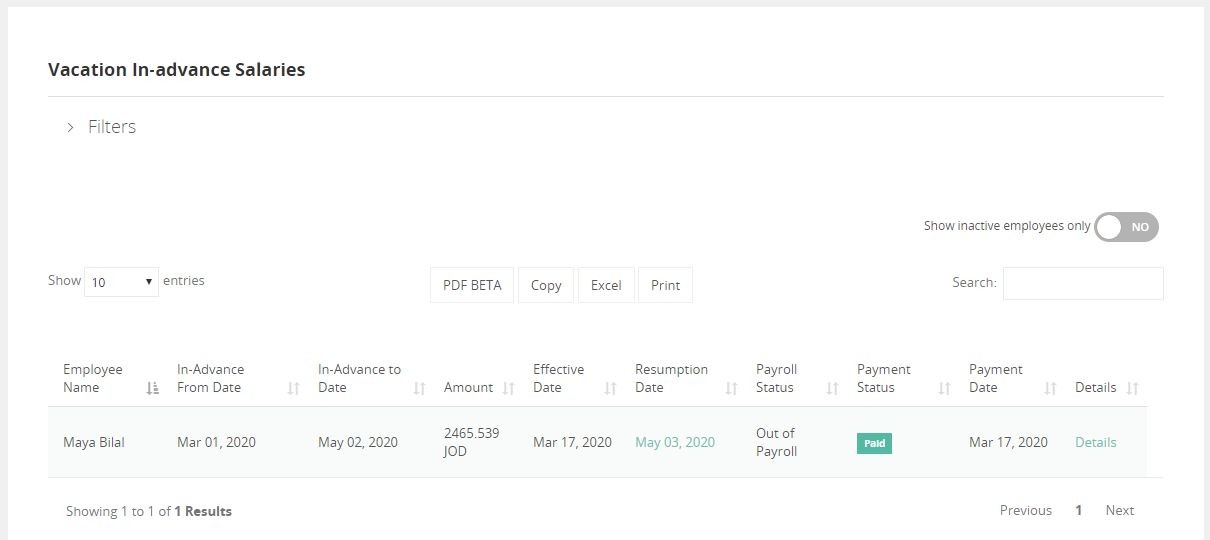Sort by Payment Date icon

pos(1051,388)
